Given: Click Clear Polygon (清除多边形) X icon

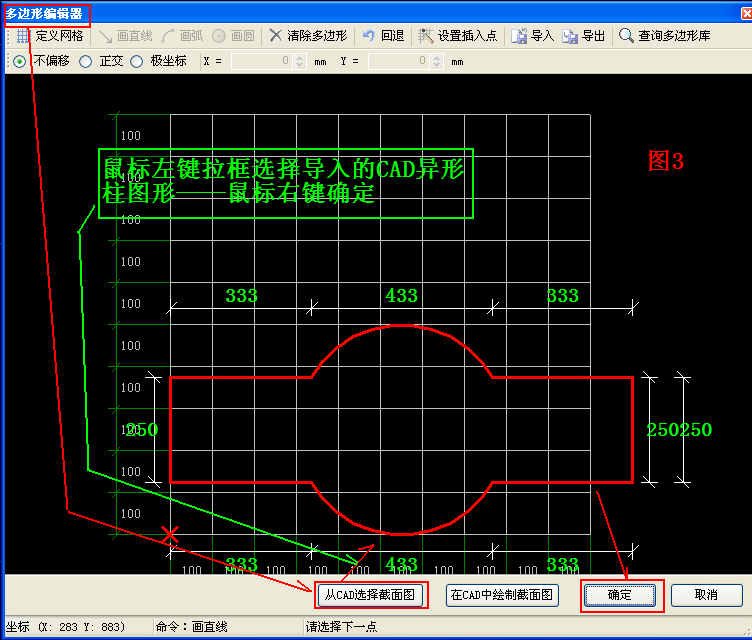Looking at the screenshot, I should (275, 36).
